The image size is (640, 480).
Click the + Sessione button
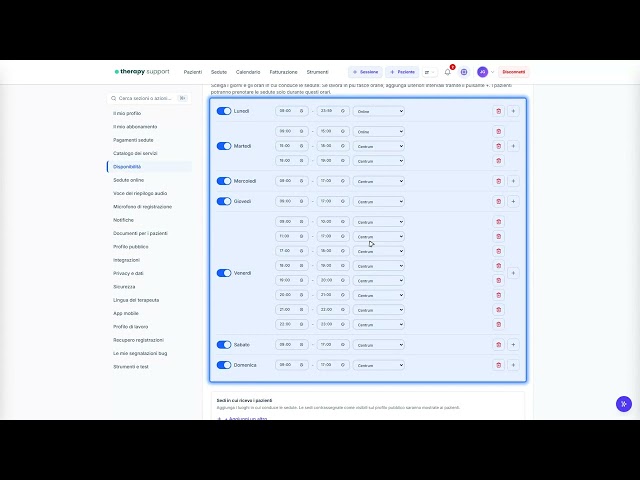pos(365,72)
